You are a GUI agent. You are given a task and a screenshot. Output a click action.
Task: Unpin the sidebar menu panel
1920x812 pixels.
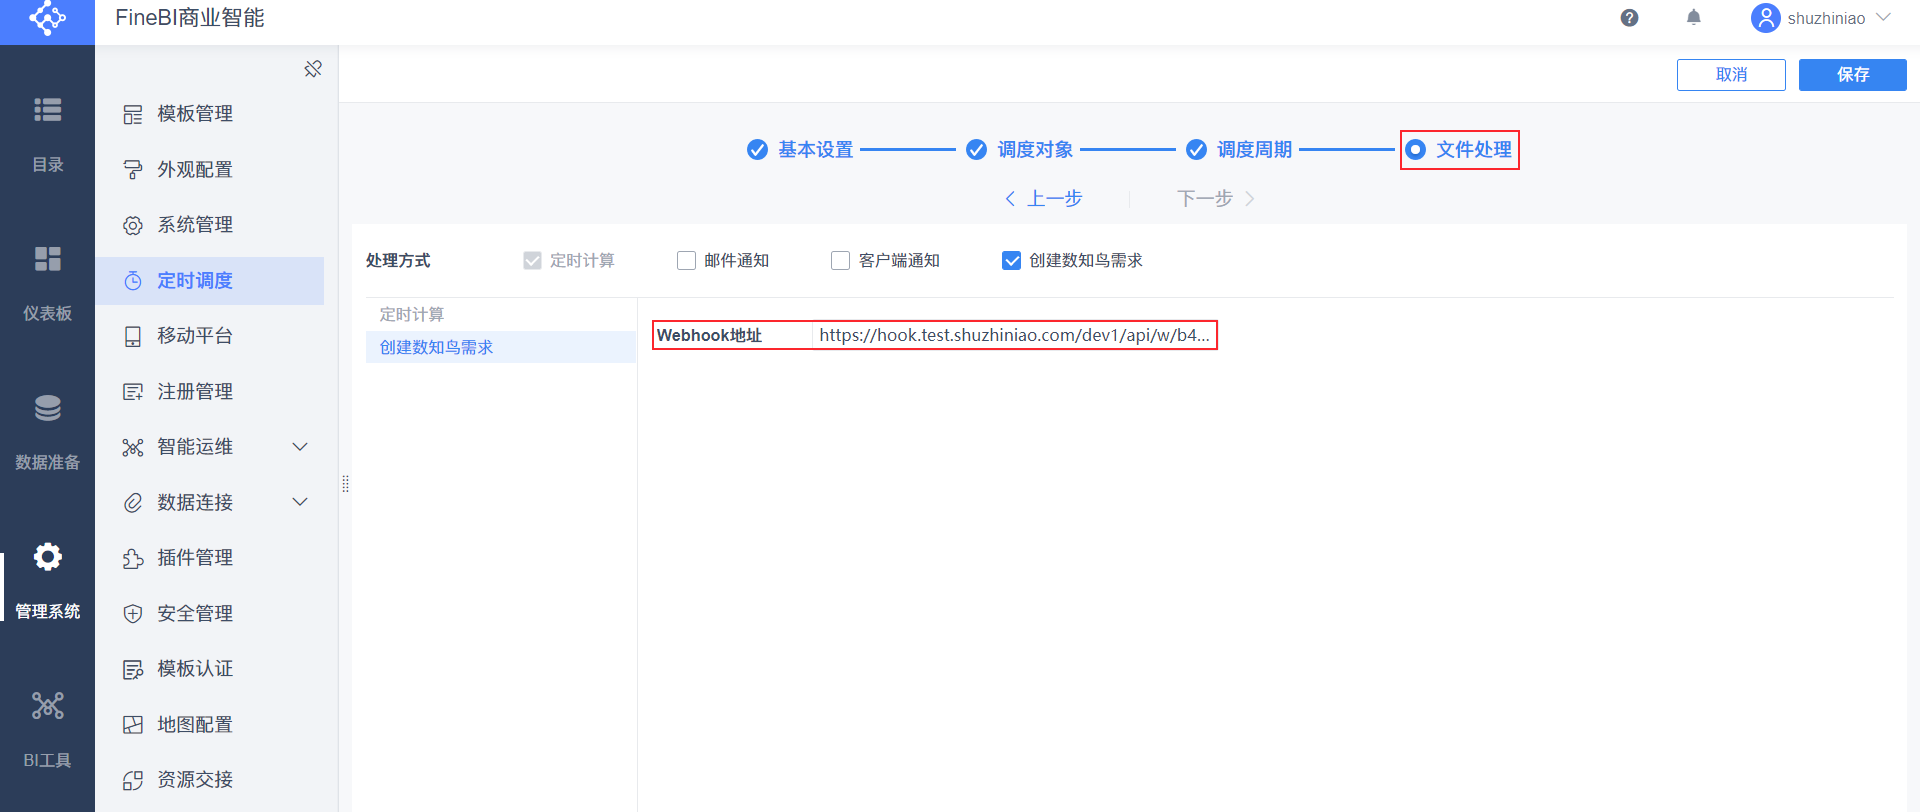coord(313,69)
